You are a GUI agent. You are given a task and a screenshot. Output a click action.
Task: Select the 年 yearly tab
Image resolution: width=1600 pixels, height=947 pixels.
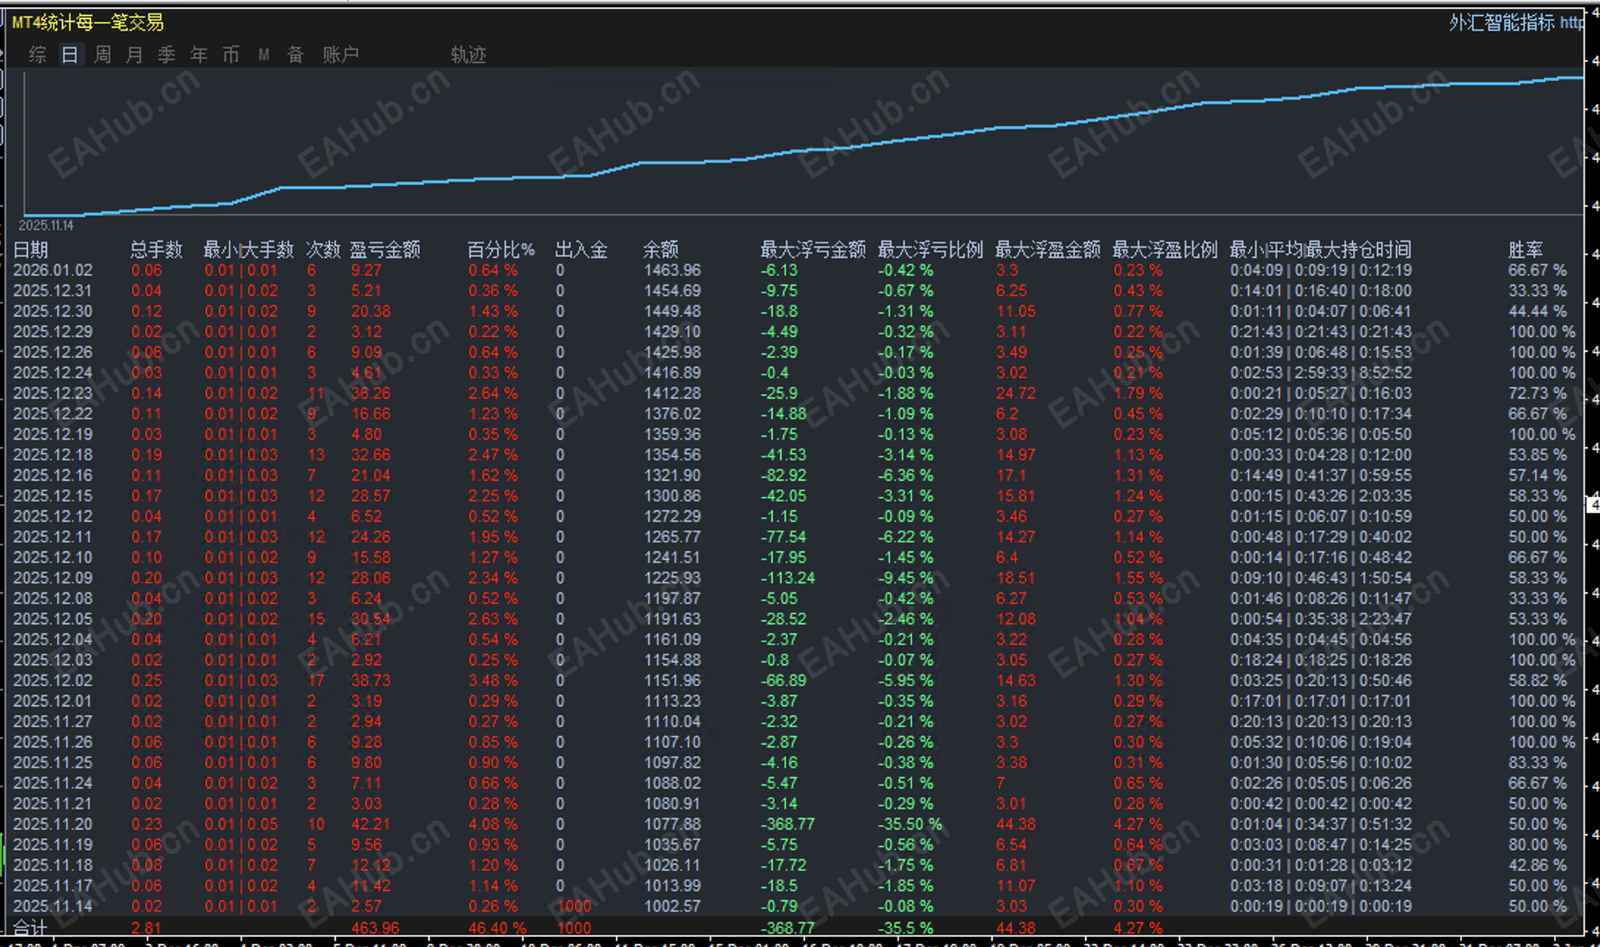click(x=198, y=55)
